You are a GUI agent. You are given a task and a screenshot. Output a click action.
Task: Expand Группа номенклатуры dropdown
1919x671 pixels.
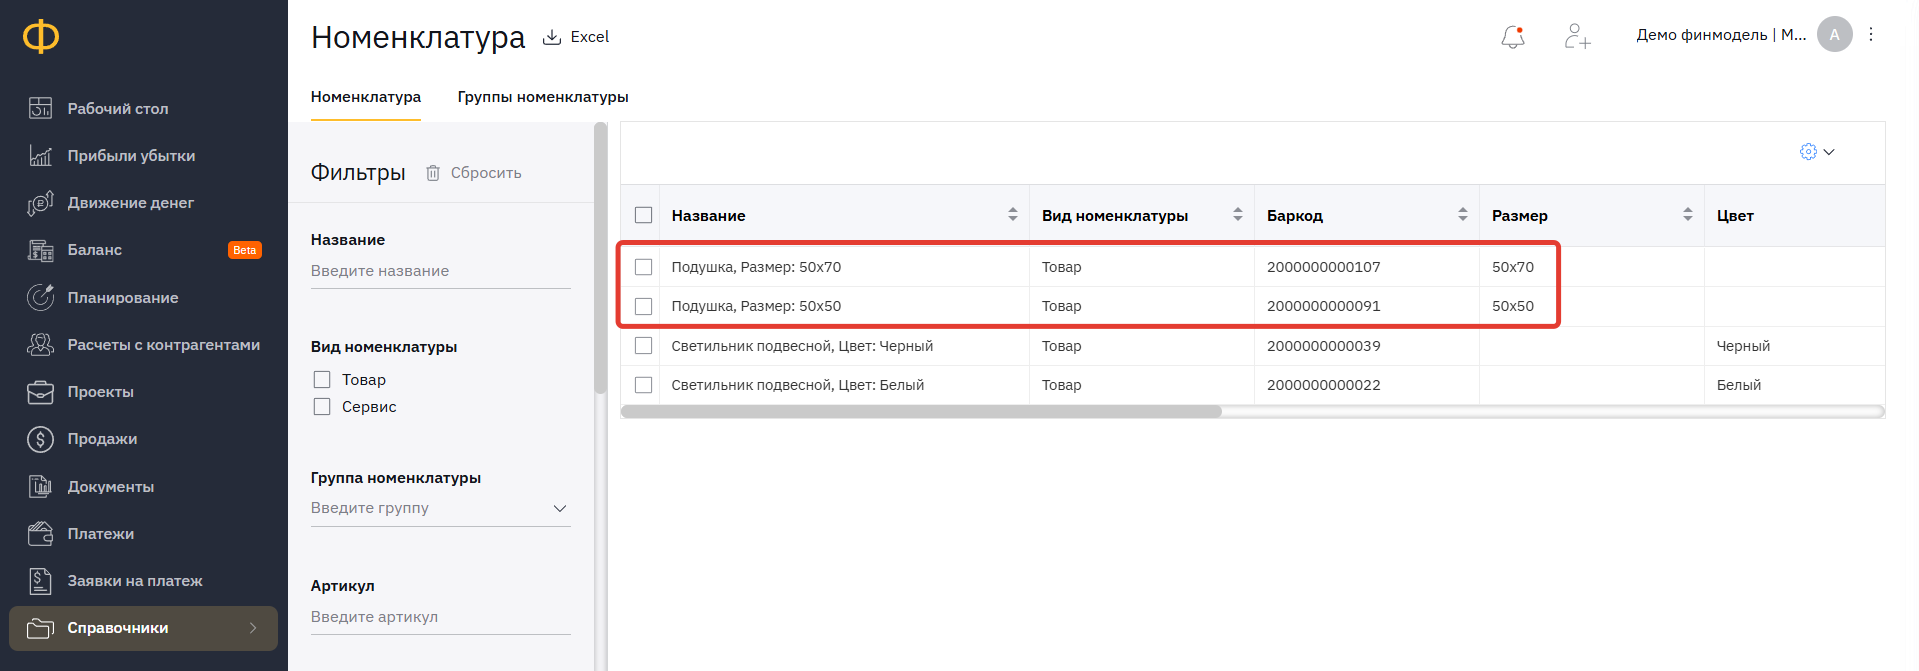click(x=559, y=508)
